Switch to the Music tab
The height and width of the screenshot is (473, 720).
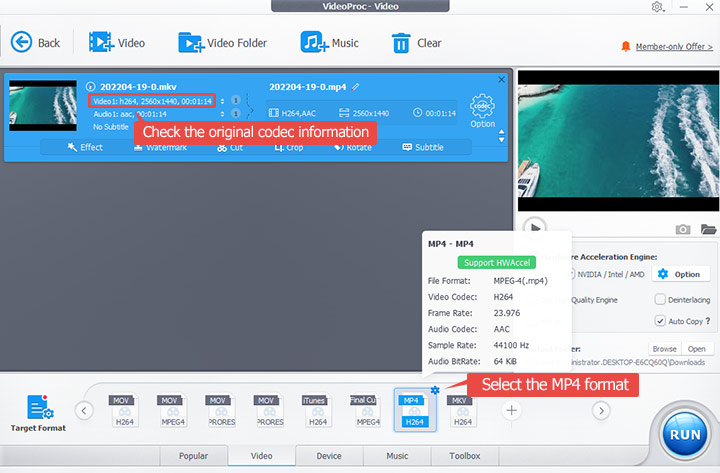397,456
